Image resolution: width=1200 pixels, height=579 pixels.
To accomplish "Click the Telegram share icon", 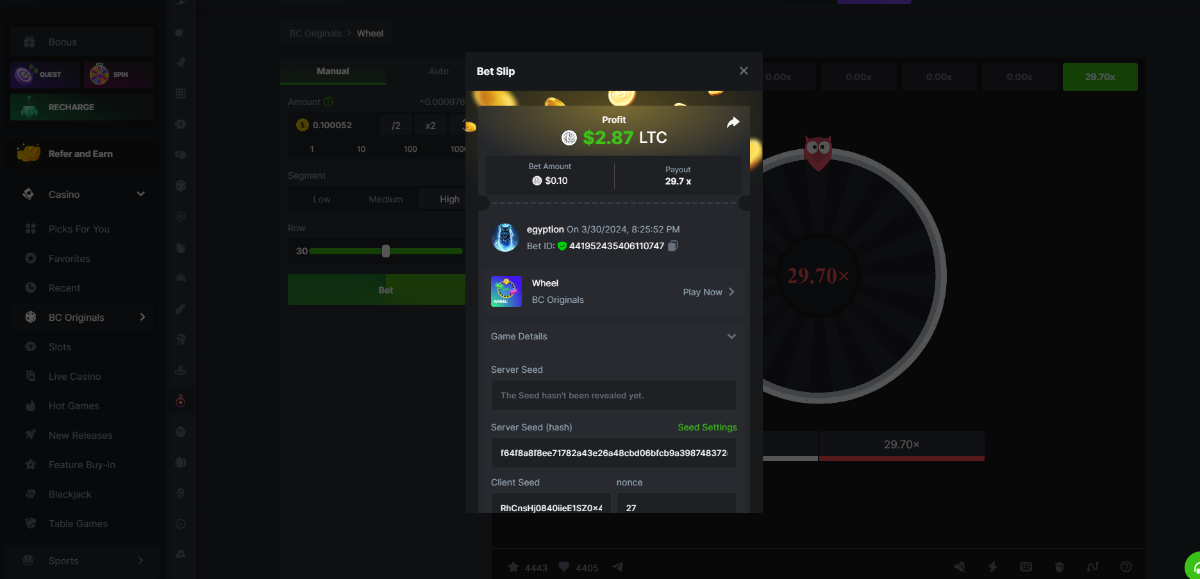I will (617, 567).
